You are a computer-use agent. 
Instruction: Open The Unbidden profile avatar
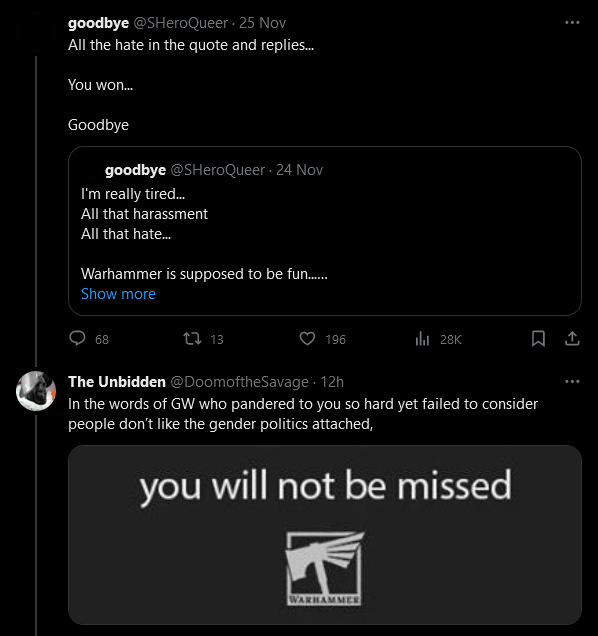(36, 391)
